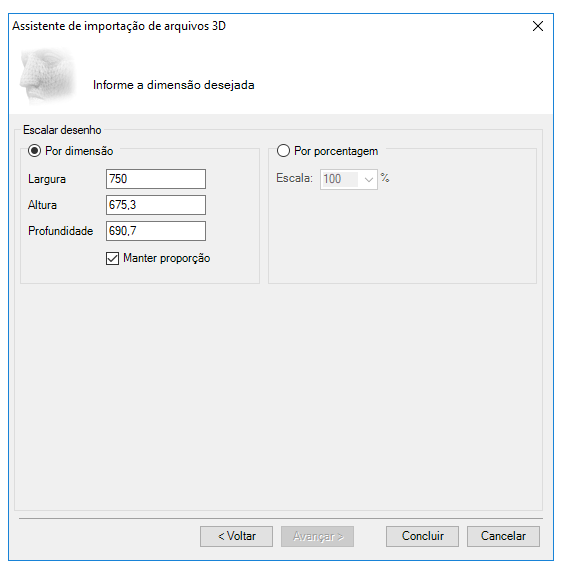Viewport: 566px width, 571px height.
Task: Close the 3D import wizard dialog
Action: tap(538, 26)
